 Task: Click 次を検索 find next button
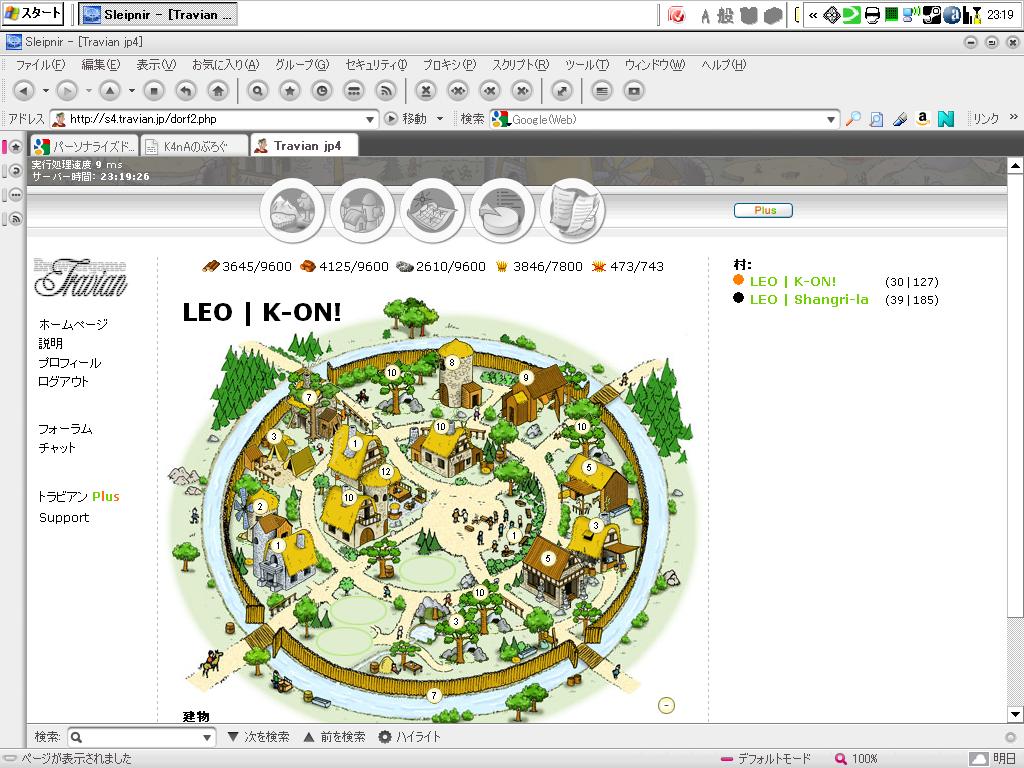[259, 737]
